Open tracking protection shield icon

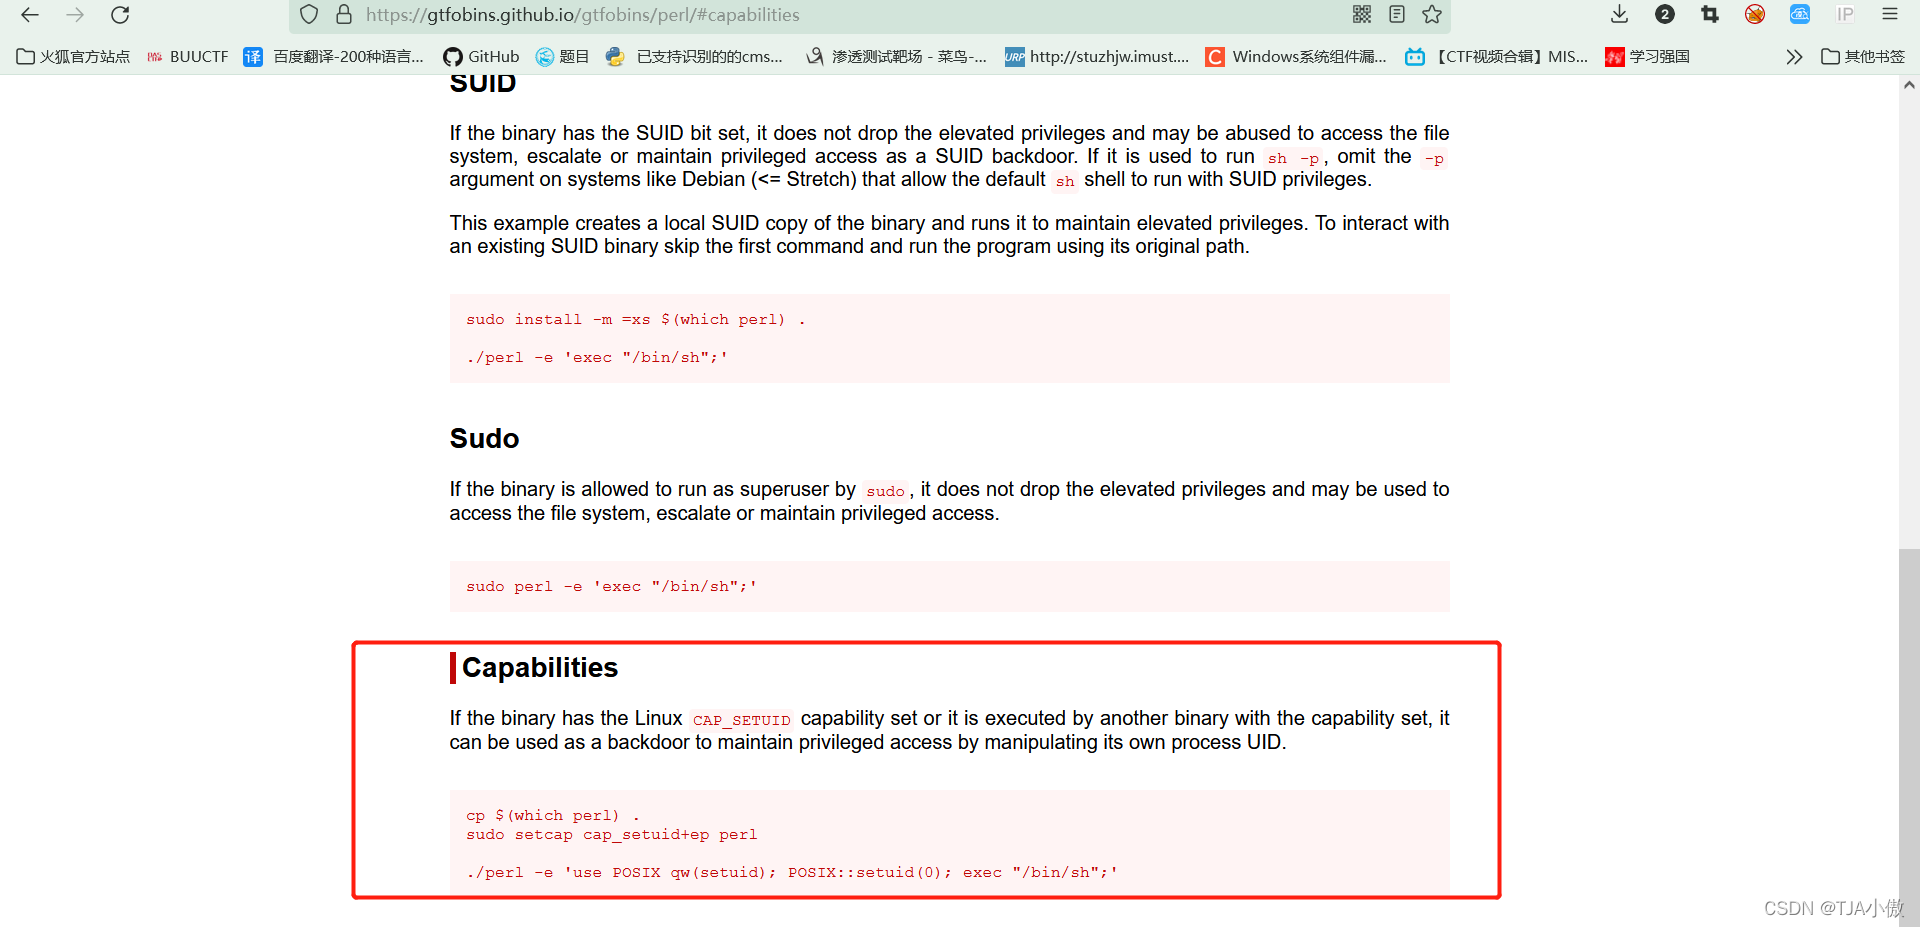(309, 15)
